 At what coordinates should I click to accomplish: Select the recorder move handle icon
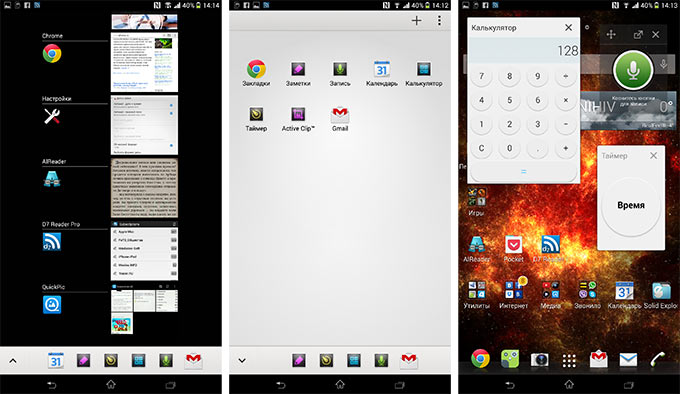pyautogui.click(x=611, y=34)
